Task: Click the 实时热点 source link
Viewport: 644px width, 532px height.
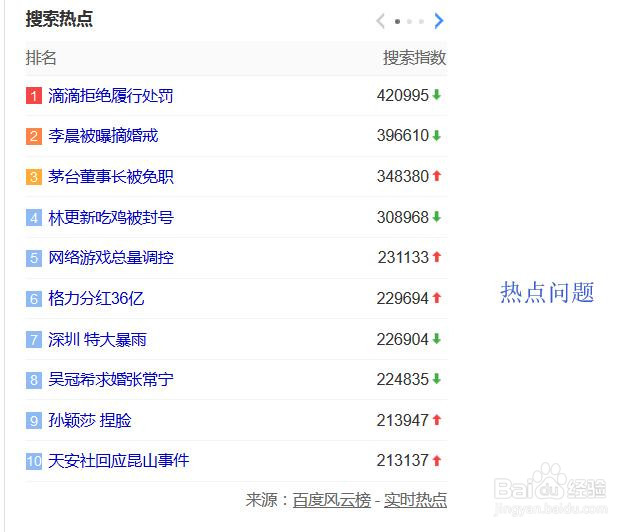Action: point(415,500)
